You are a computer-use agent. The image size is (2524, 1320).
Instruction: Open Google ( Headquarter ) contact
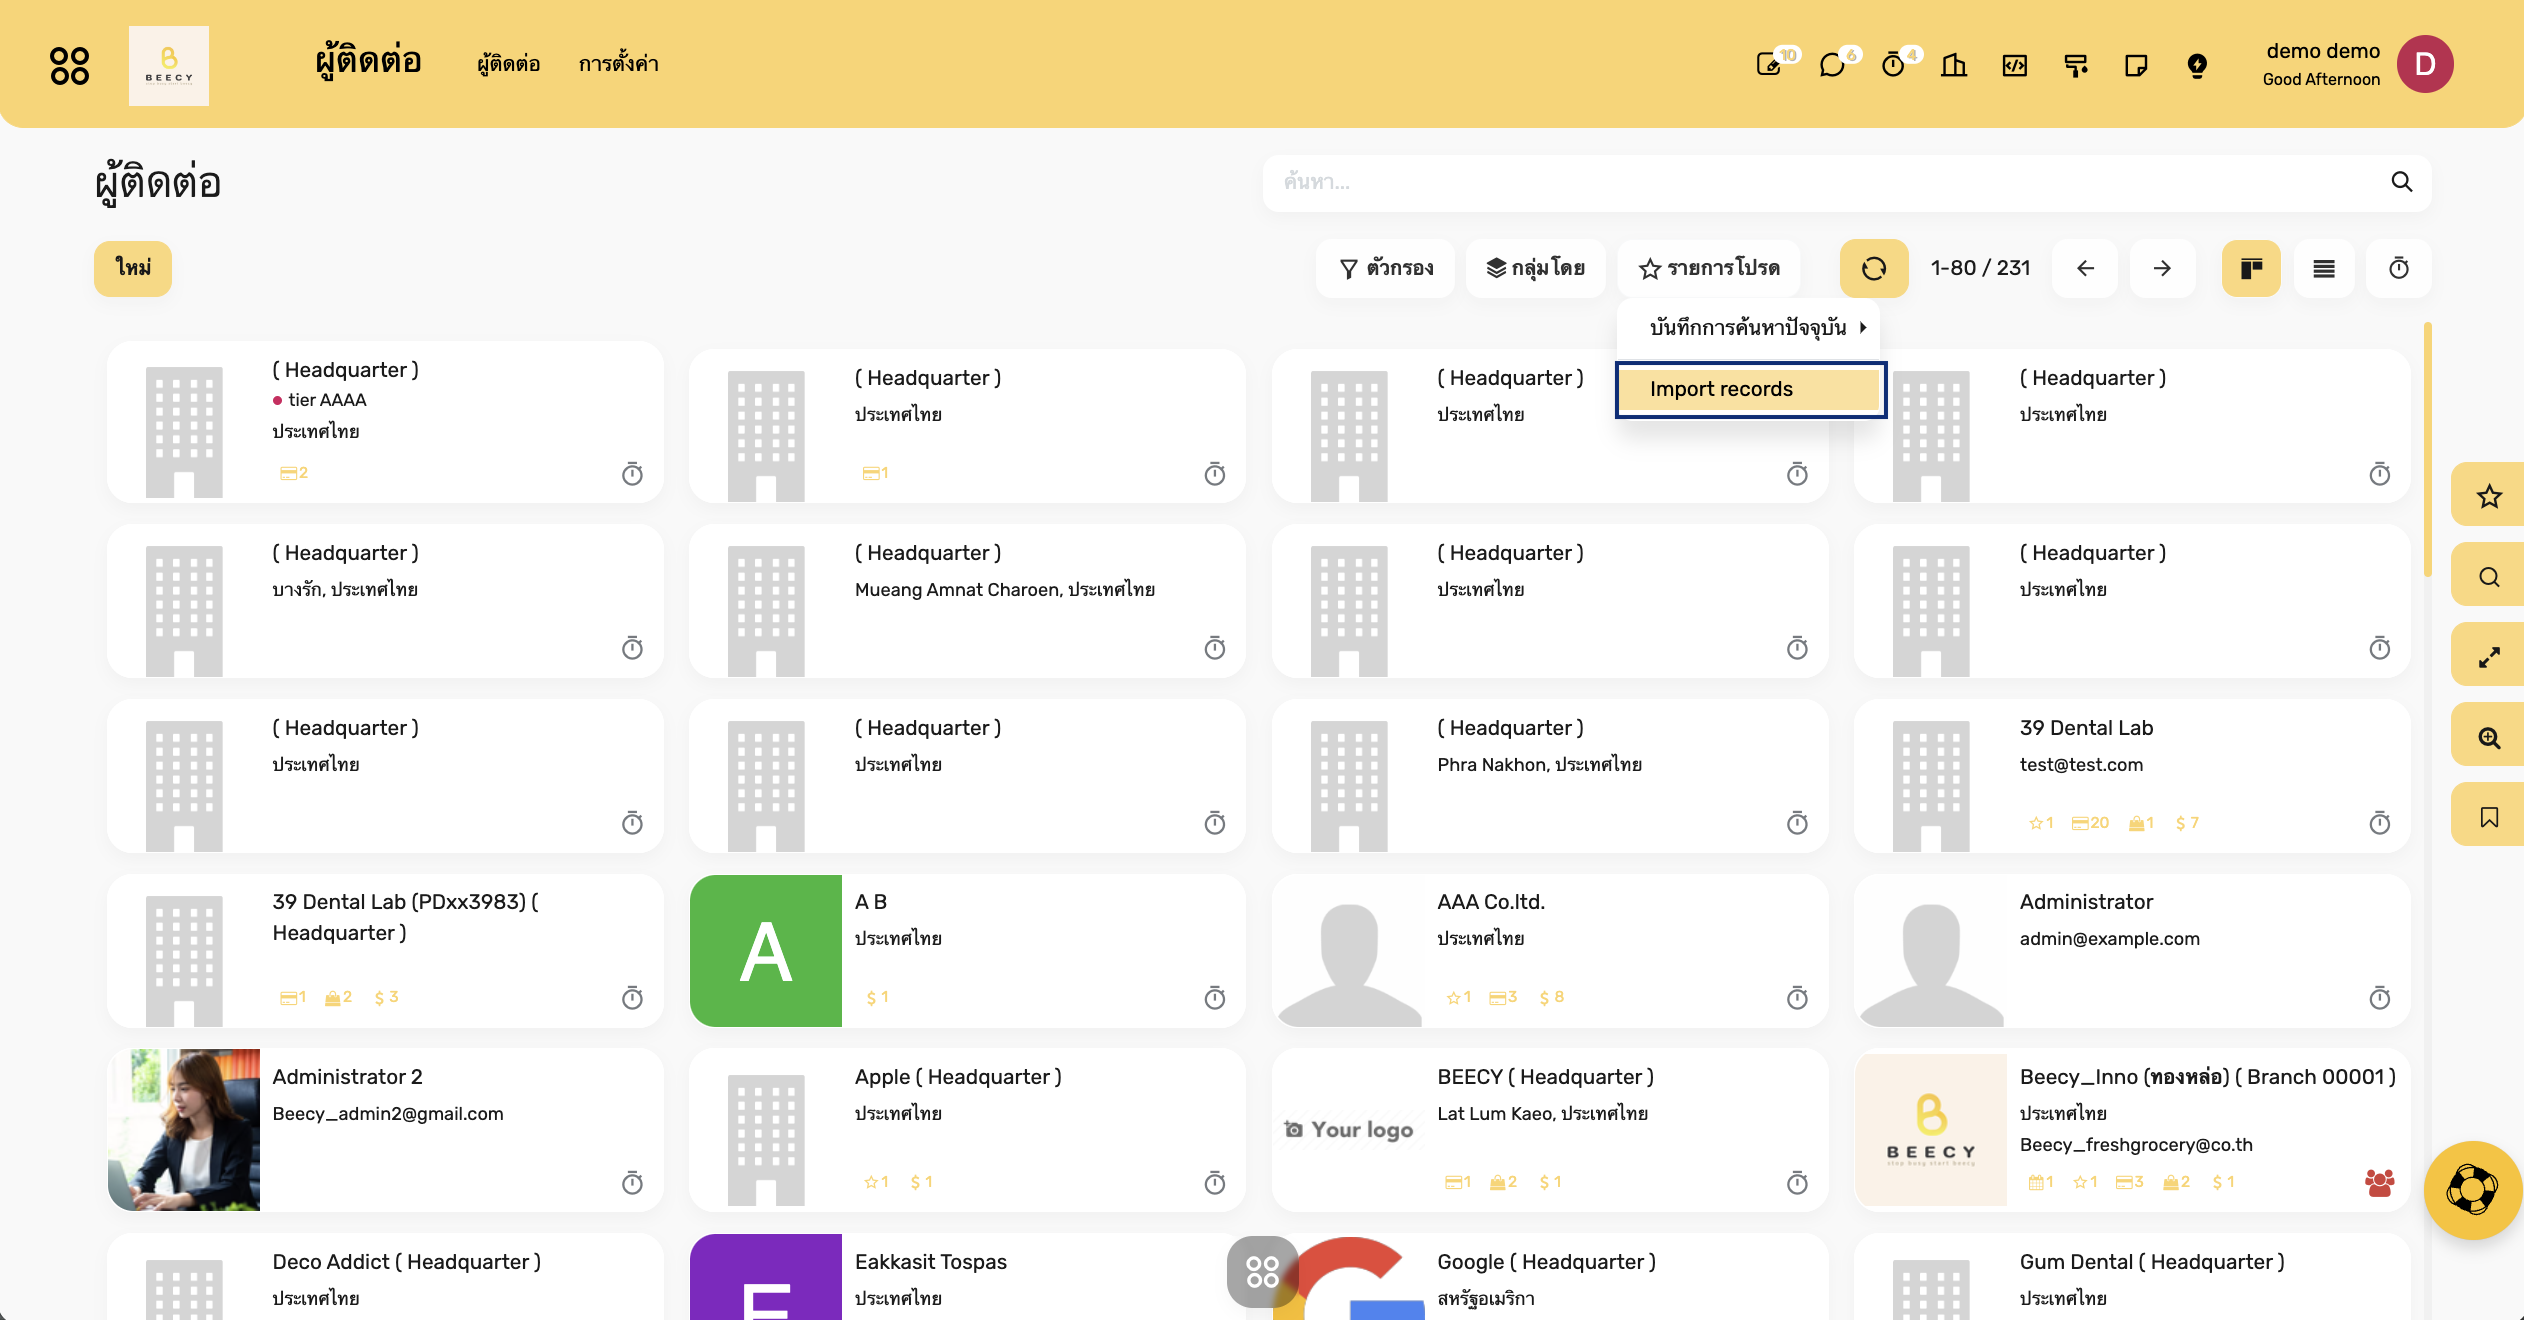pyautogui.click(x=1549, y=1277)
